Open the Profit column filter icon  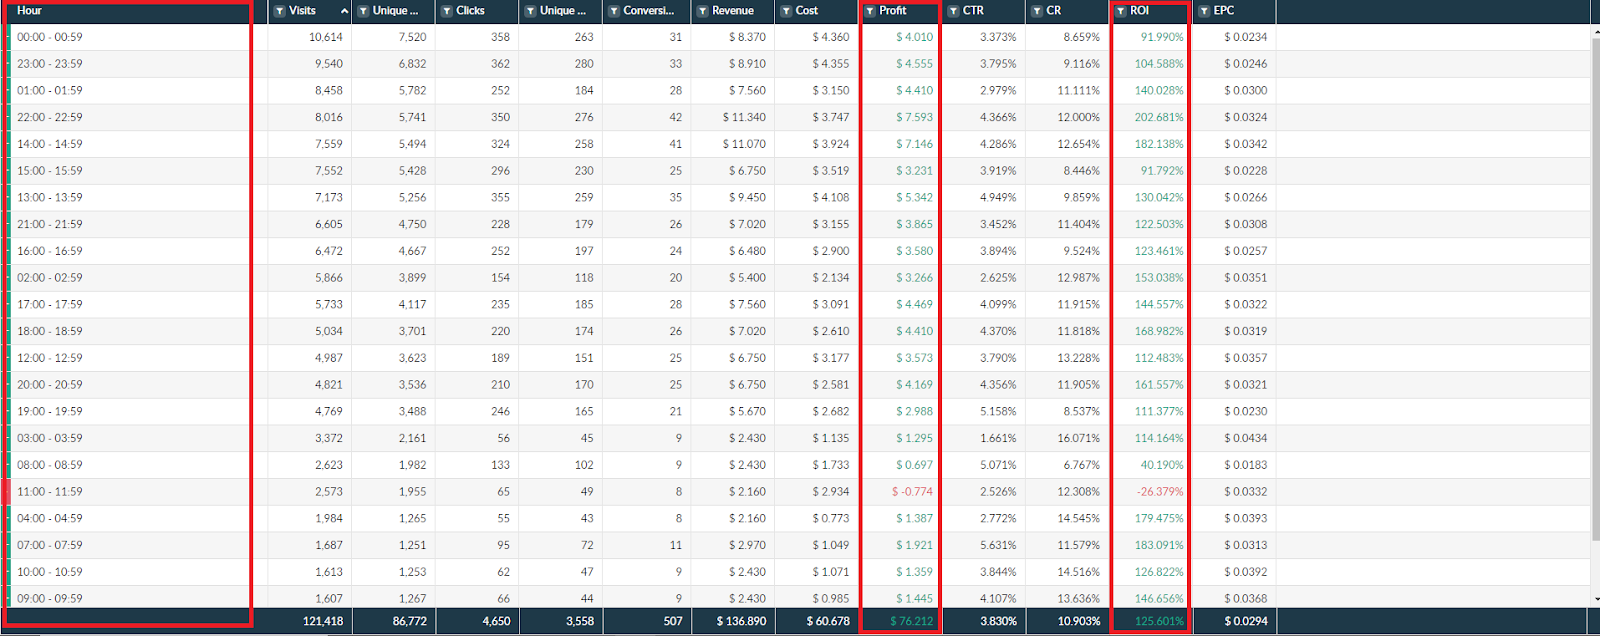(870, 11)
